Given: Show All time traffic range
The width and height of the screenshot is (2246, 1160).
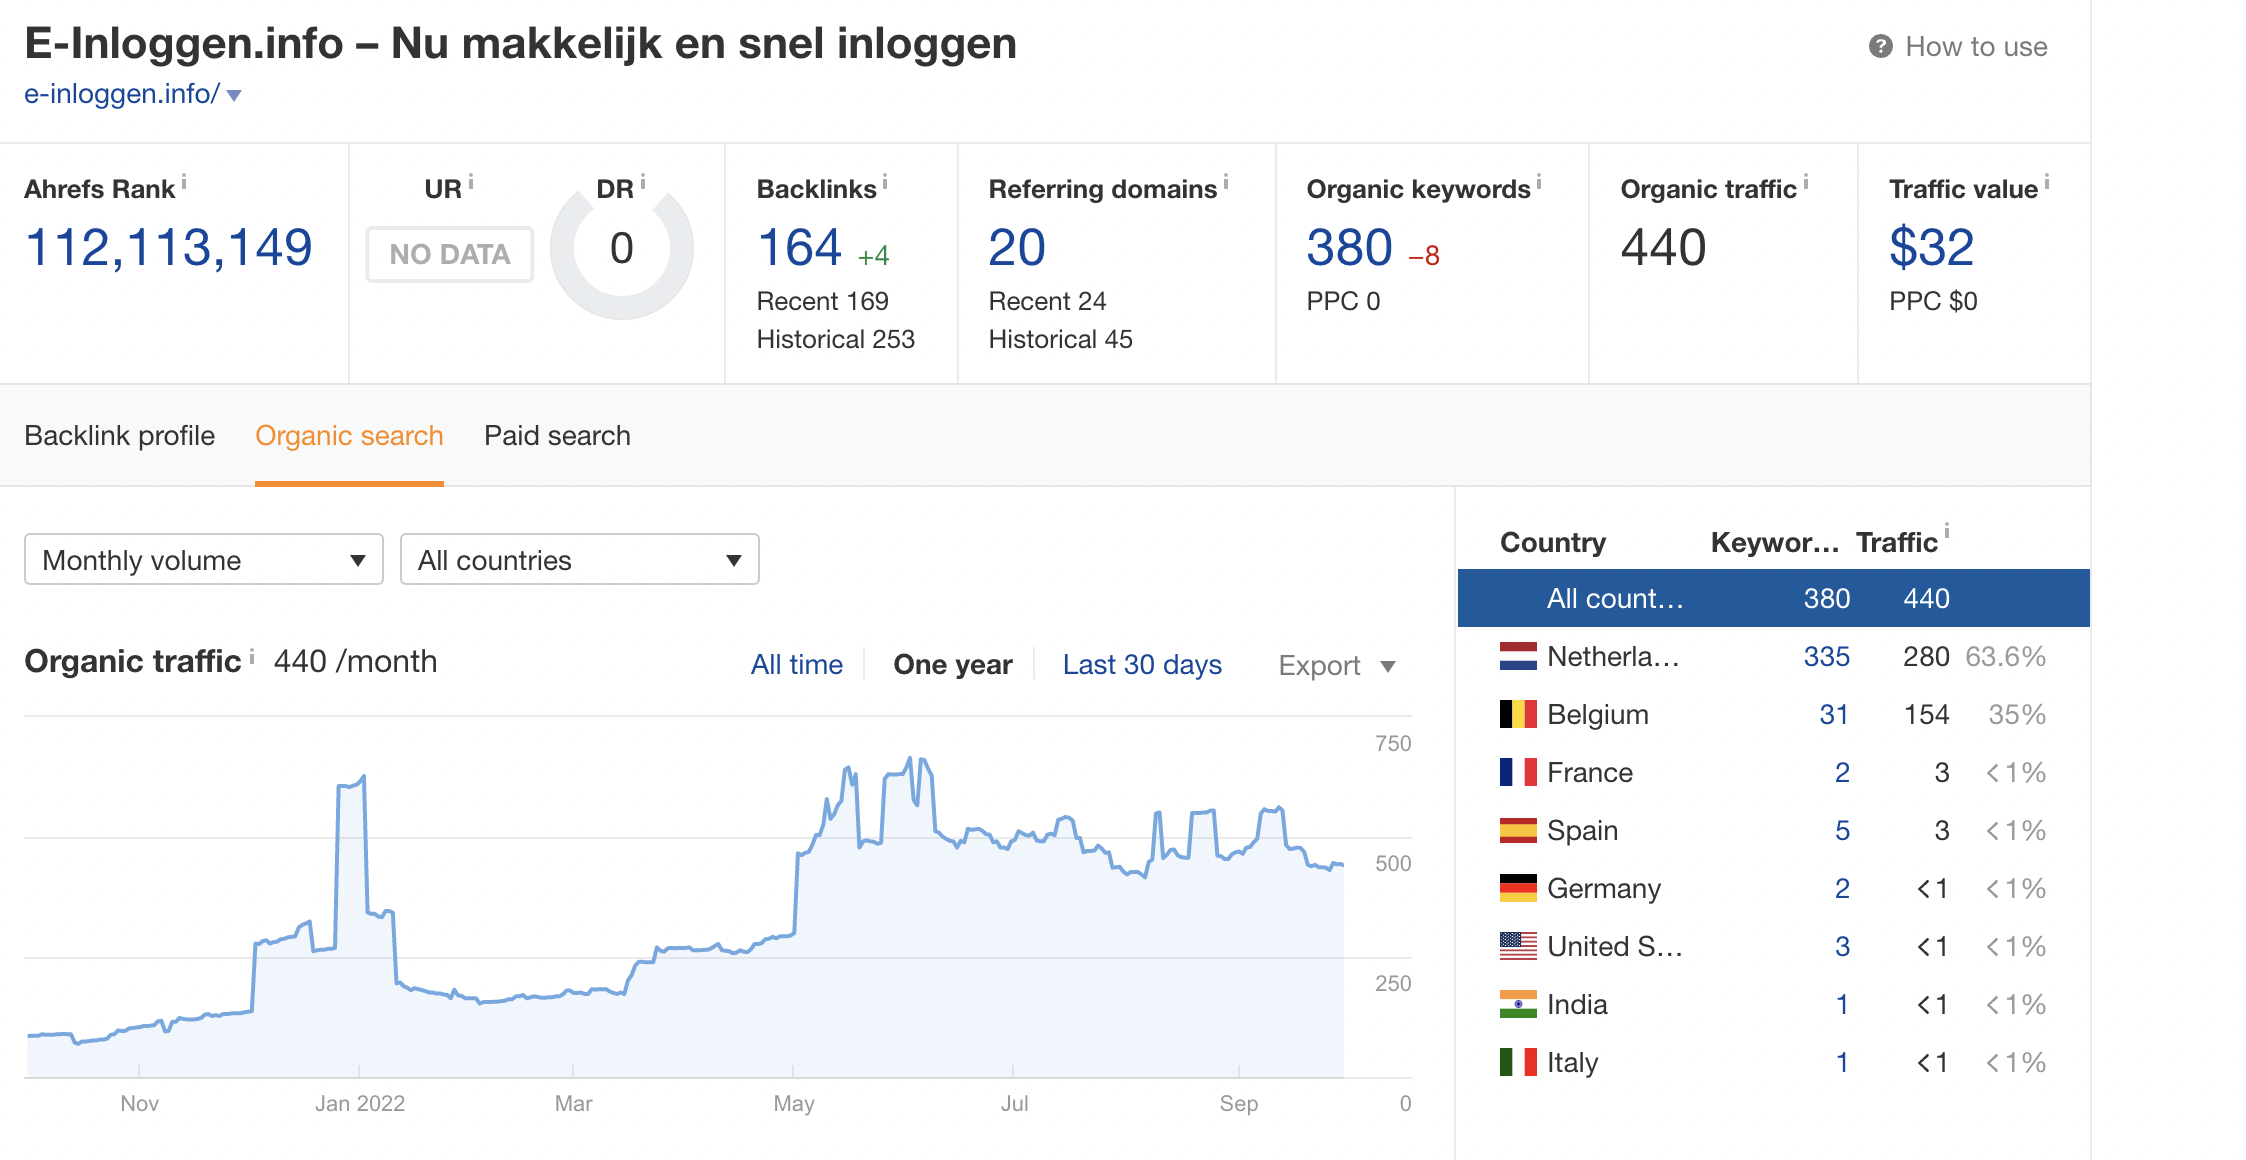Looking at the screenshot, I should pyautogui.click(x=797, y=665).
